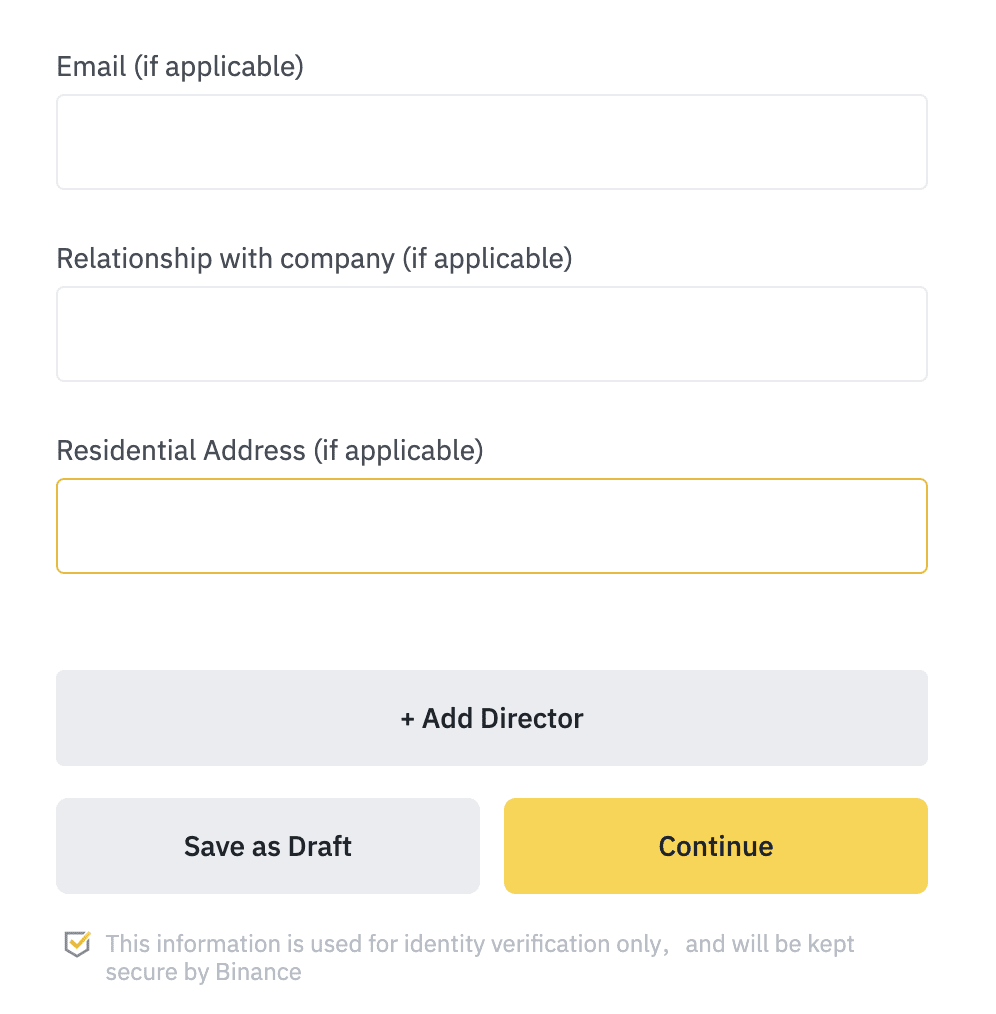Image resolution: width=996 pixels, height=1014 pixels.
Task: Select the Relationship with company text box
Action: pos(492,334)
